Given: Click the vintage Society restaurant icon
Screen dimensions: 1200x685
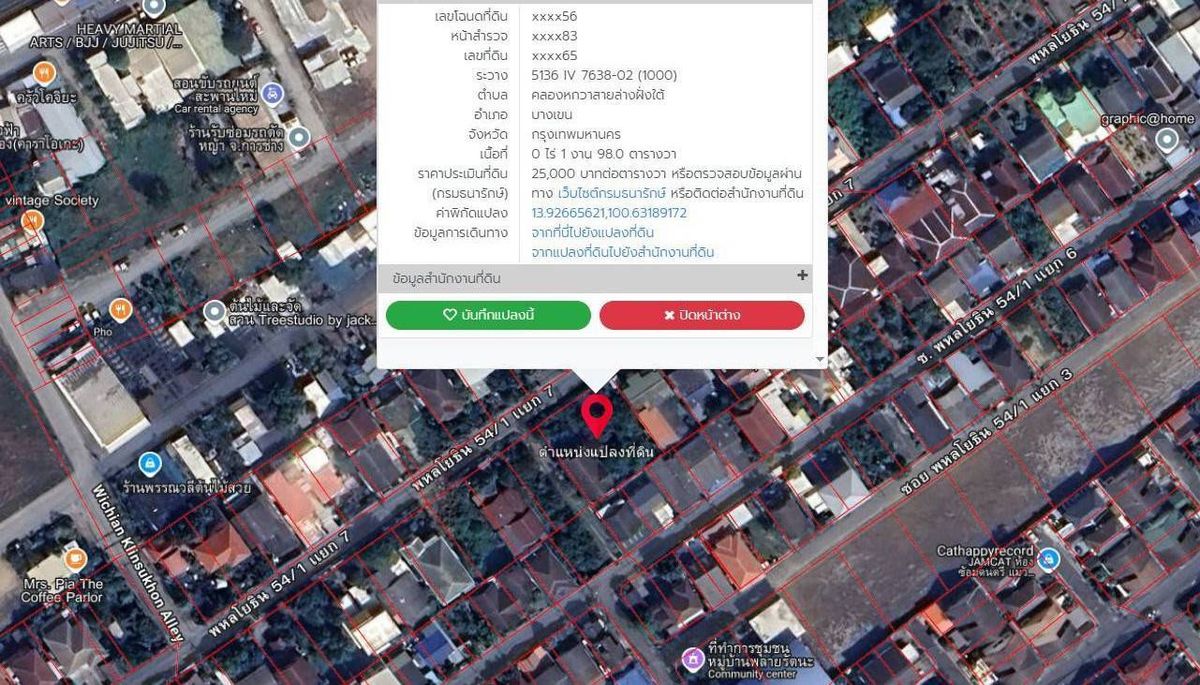Looking at the screenshot, I should 32,219.
